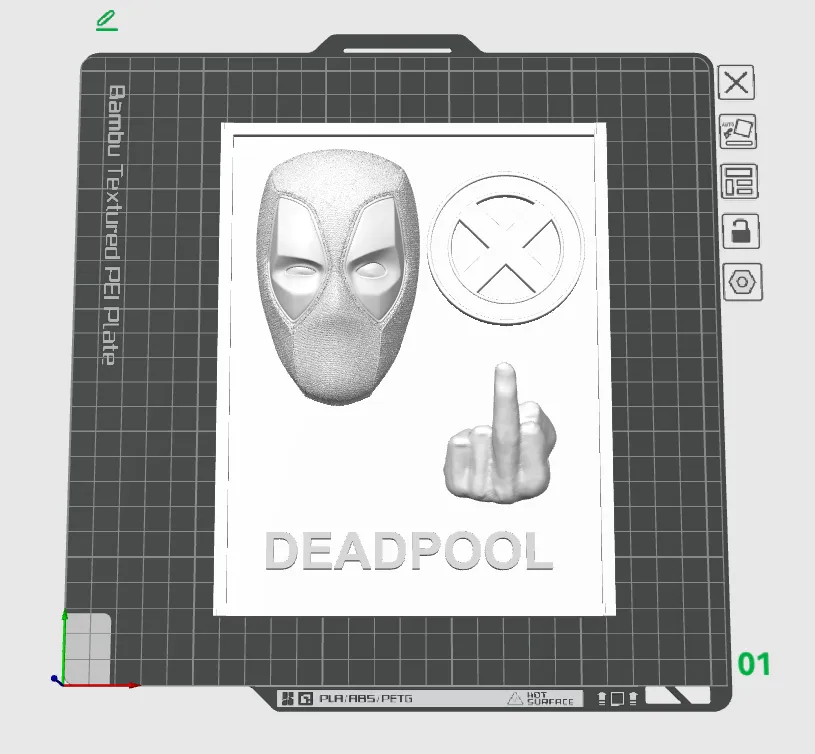Open plate settings hexagon icon
Image resolution: width=815 pixels, height=754 pixels.
pyautogui.click(x=742, y=282)
